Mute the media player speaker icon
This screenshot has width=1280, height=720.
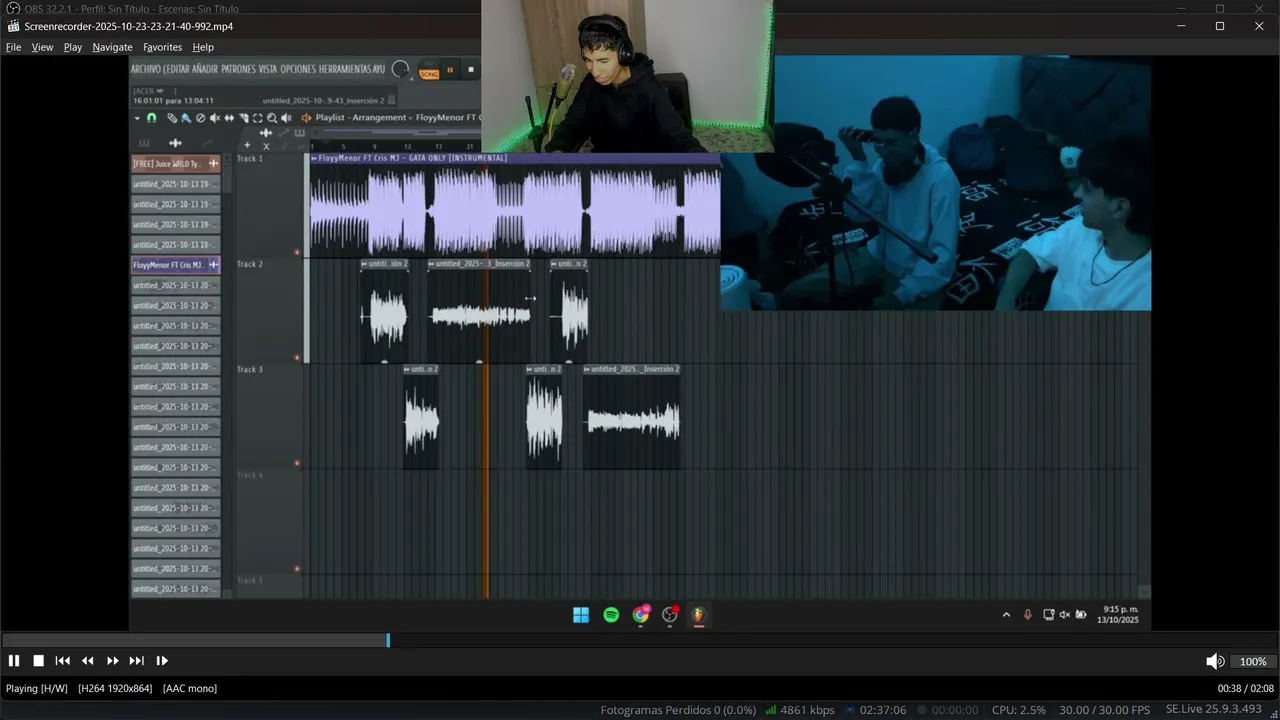(x=1215, y=661)
